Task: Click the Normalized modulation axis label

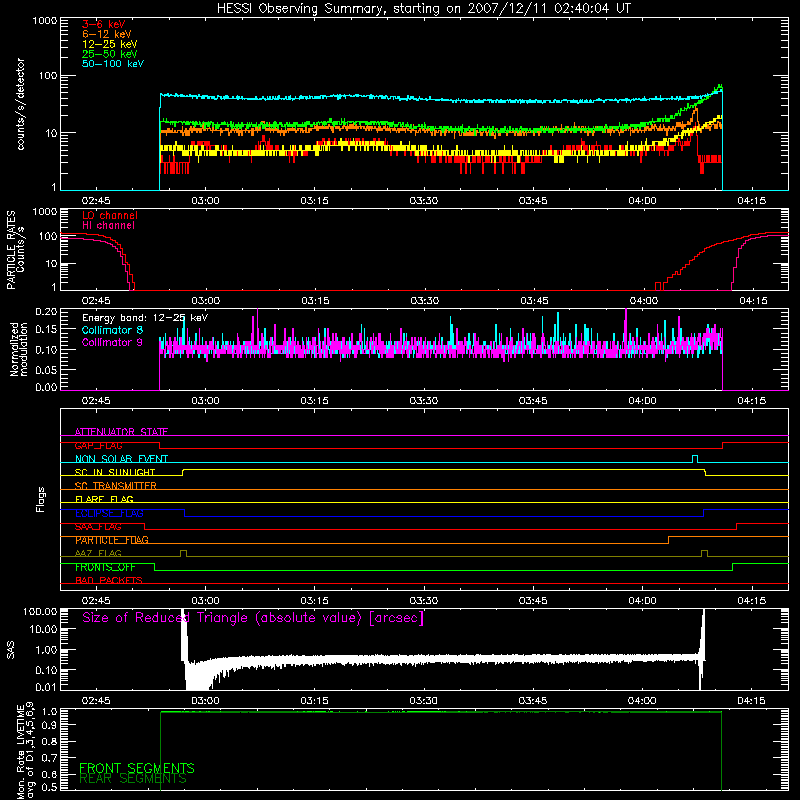Action: [19, 349]
